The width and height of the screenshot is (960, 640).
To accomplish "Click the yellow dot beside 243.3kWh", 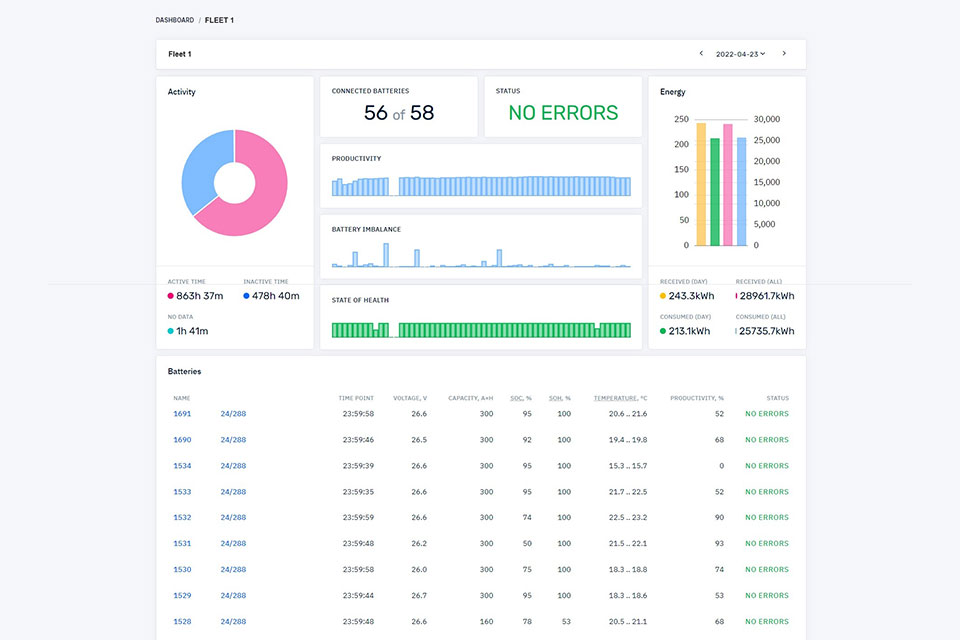I will pyautogui.click(x=662, y=296).
